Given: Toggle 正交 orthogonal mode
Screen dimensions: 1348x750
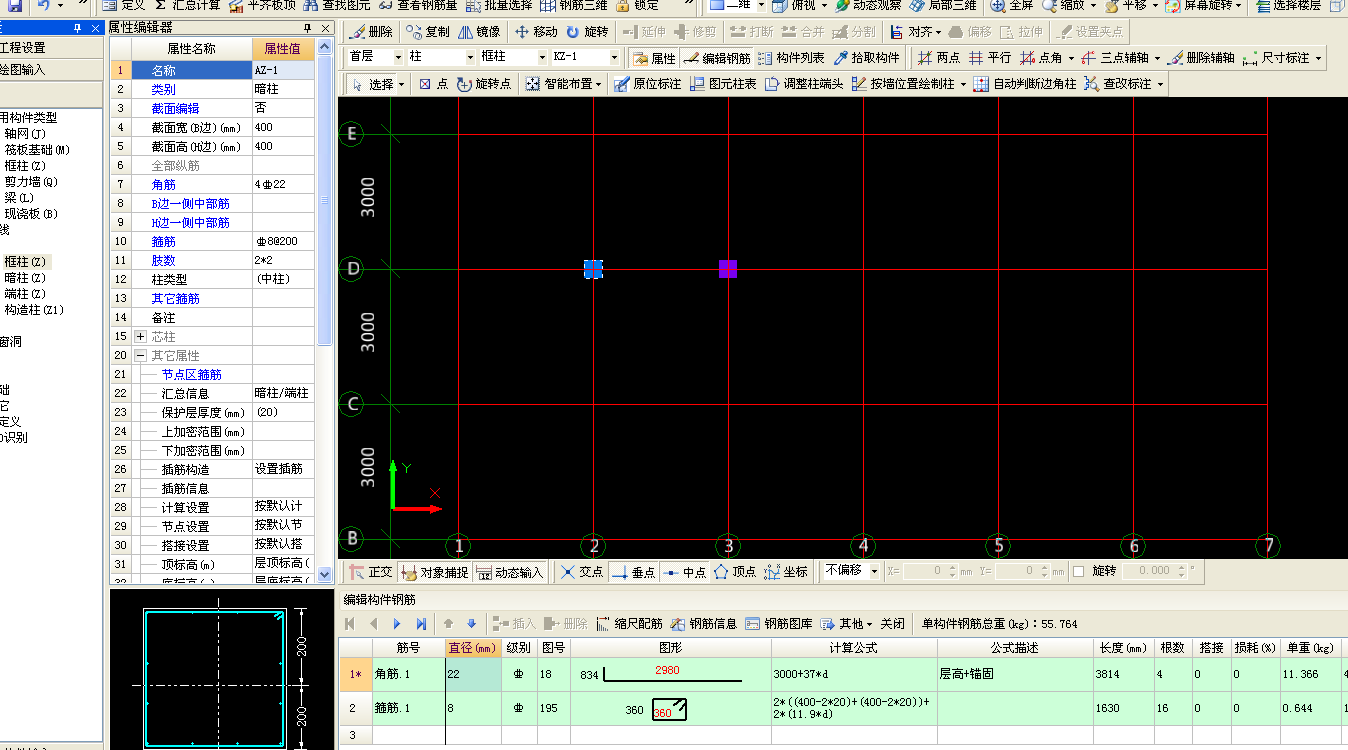Looking at the screenshot, I should [x=370, y=572].
